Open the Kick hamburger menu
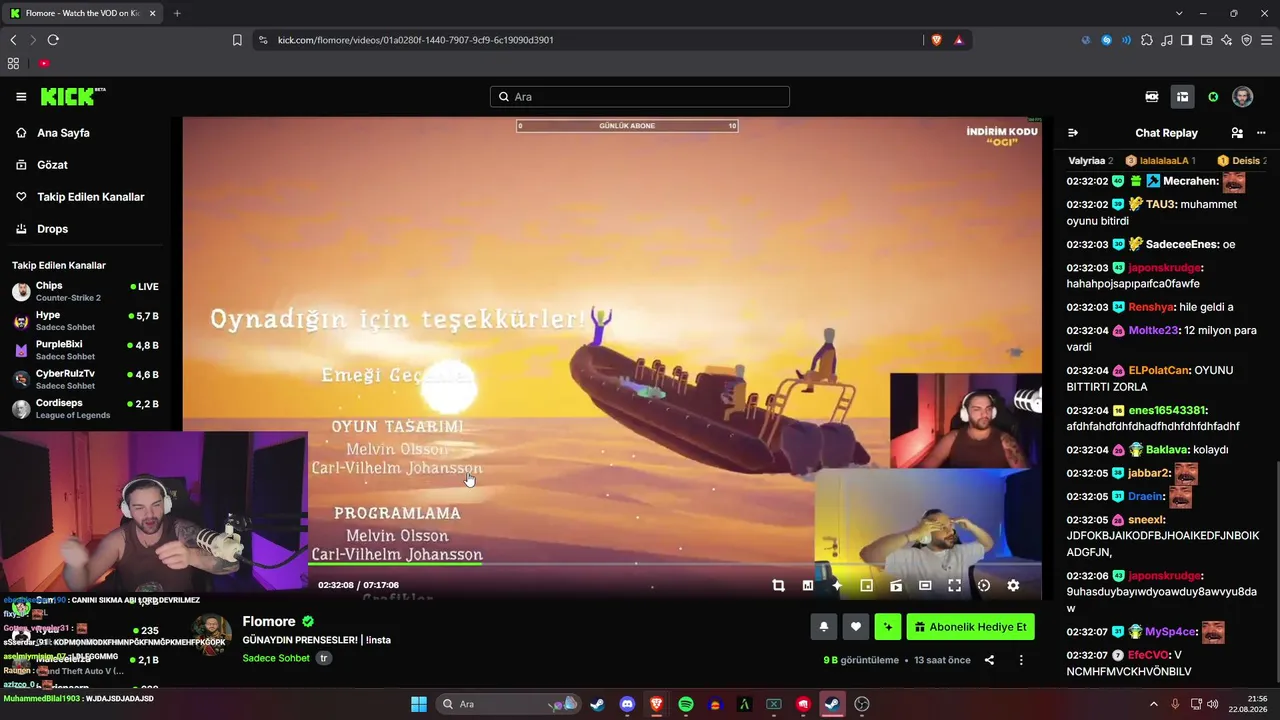 [x=21, y=97]
